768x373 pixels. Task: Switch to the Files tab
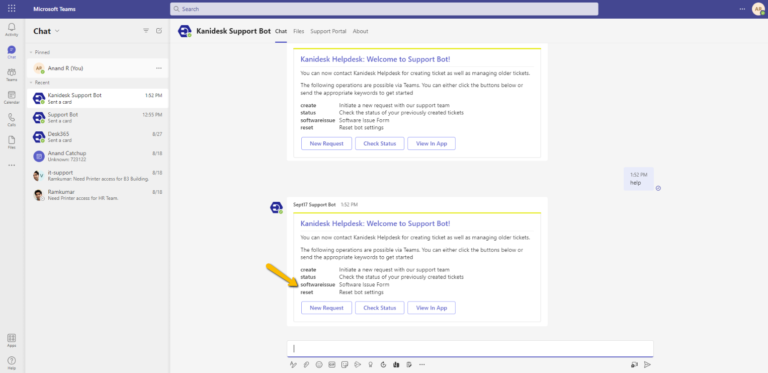pos(298,31)
